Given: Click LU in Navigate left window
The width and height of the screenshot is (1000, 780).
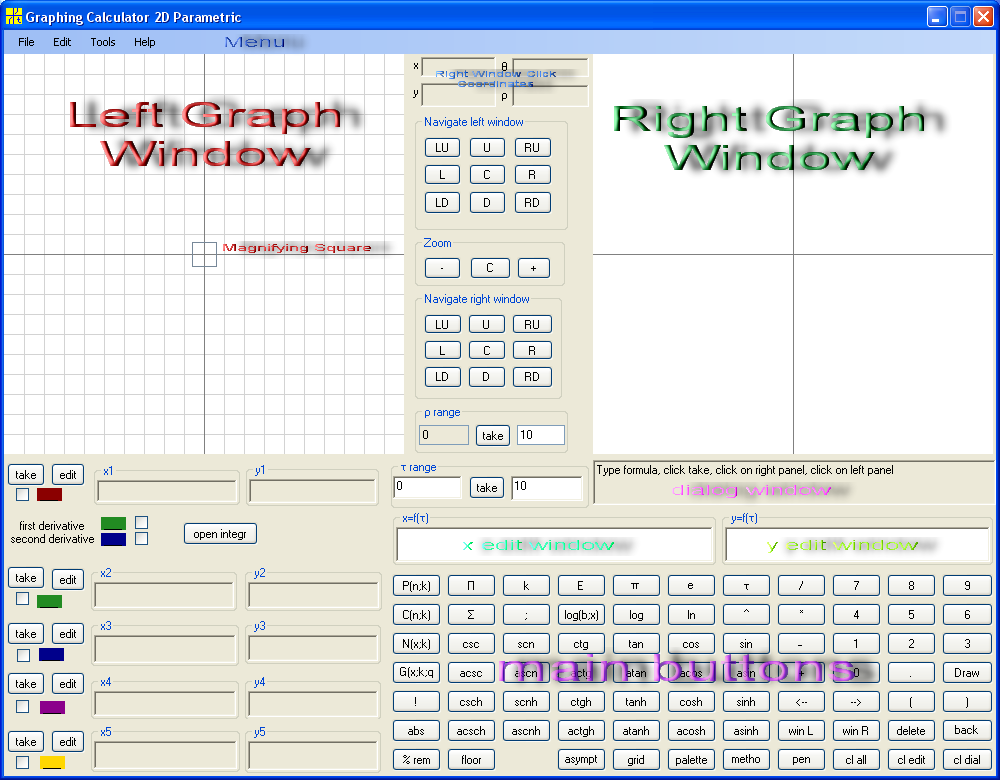Looking at the screenshot, I should [441, 147].
